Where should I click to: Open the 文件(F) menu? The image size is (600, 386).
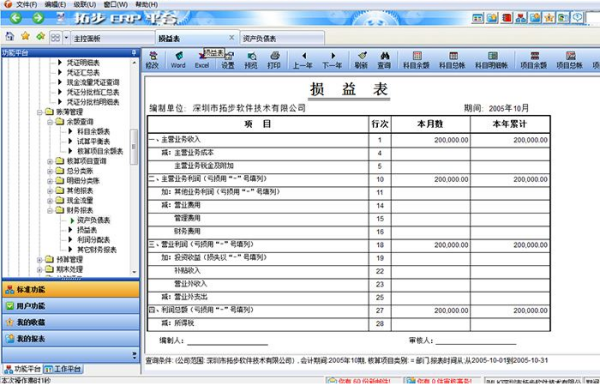coord(26,5)
